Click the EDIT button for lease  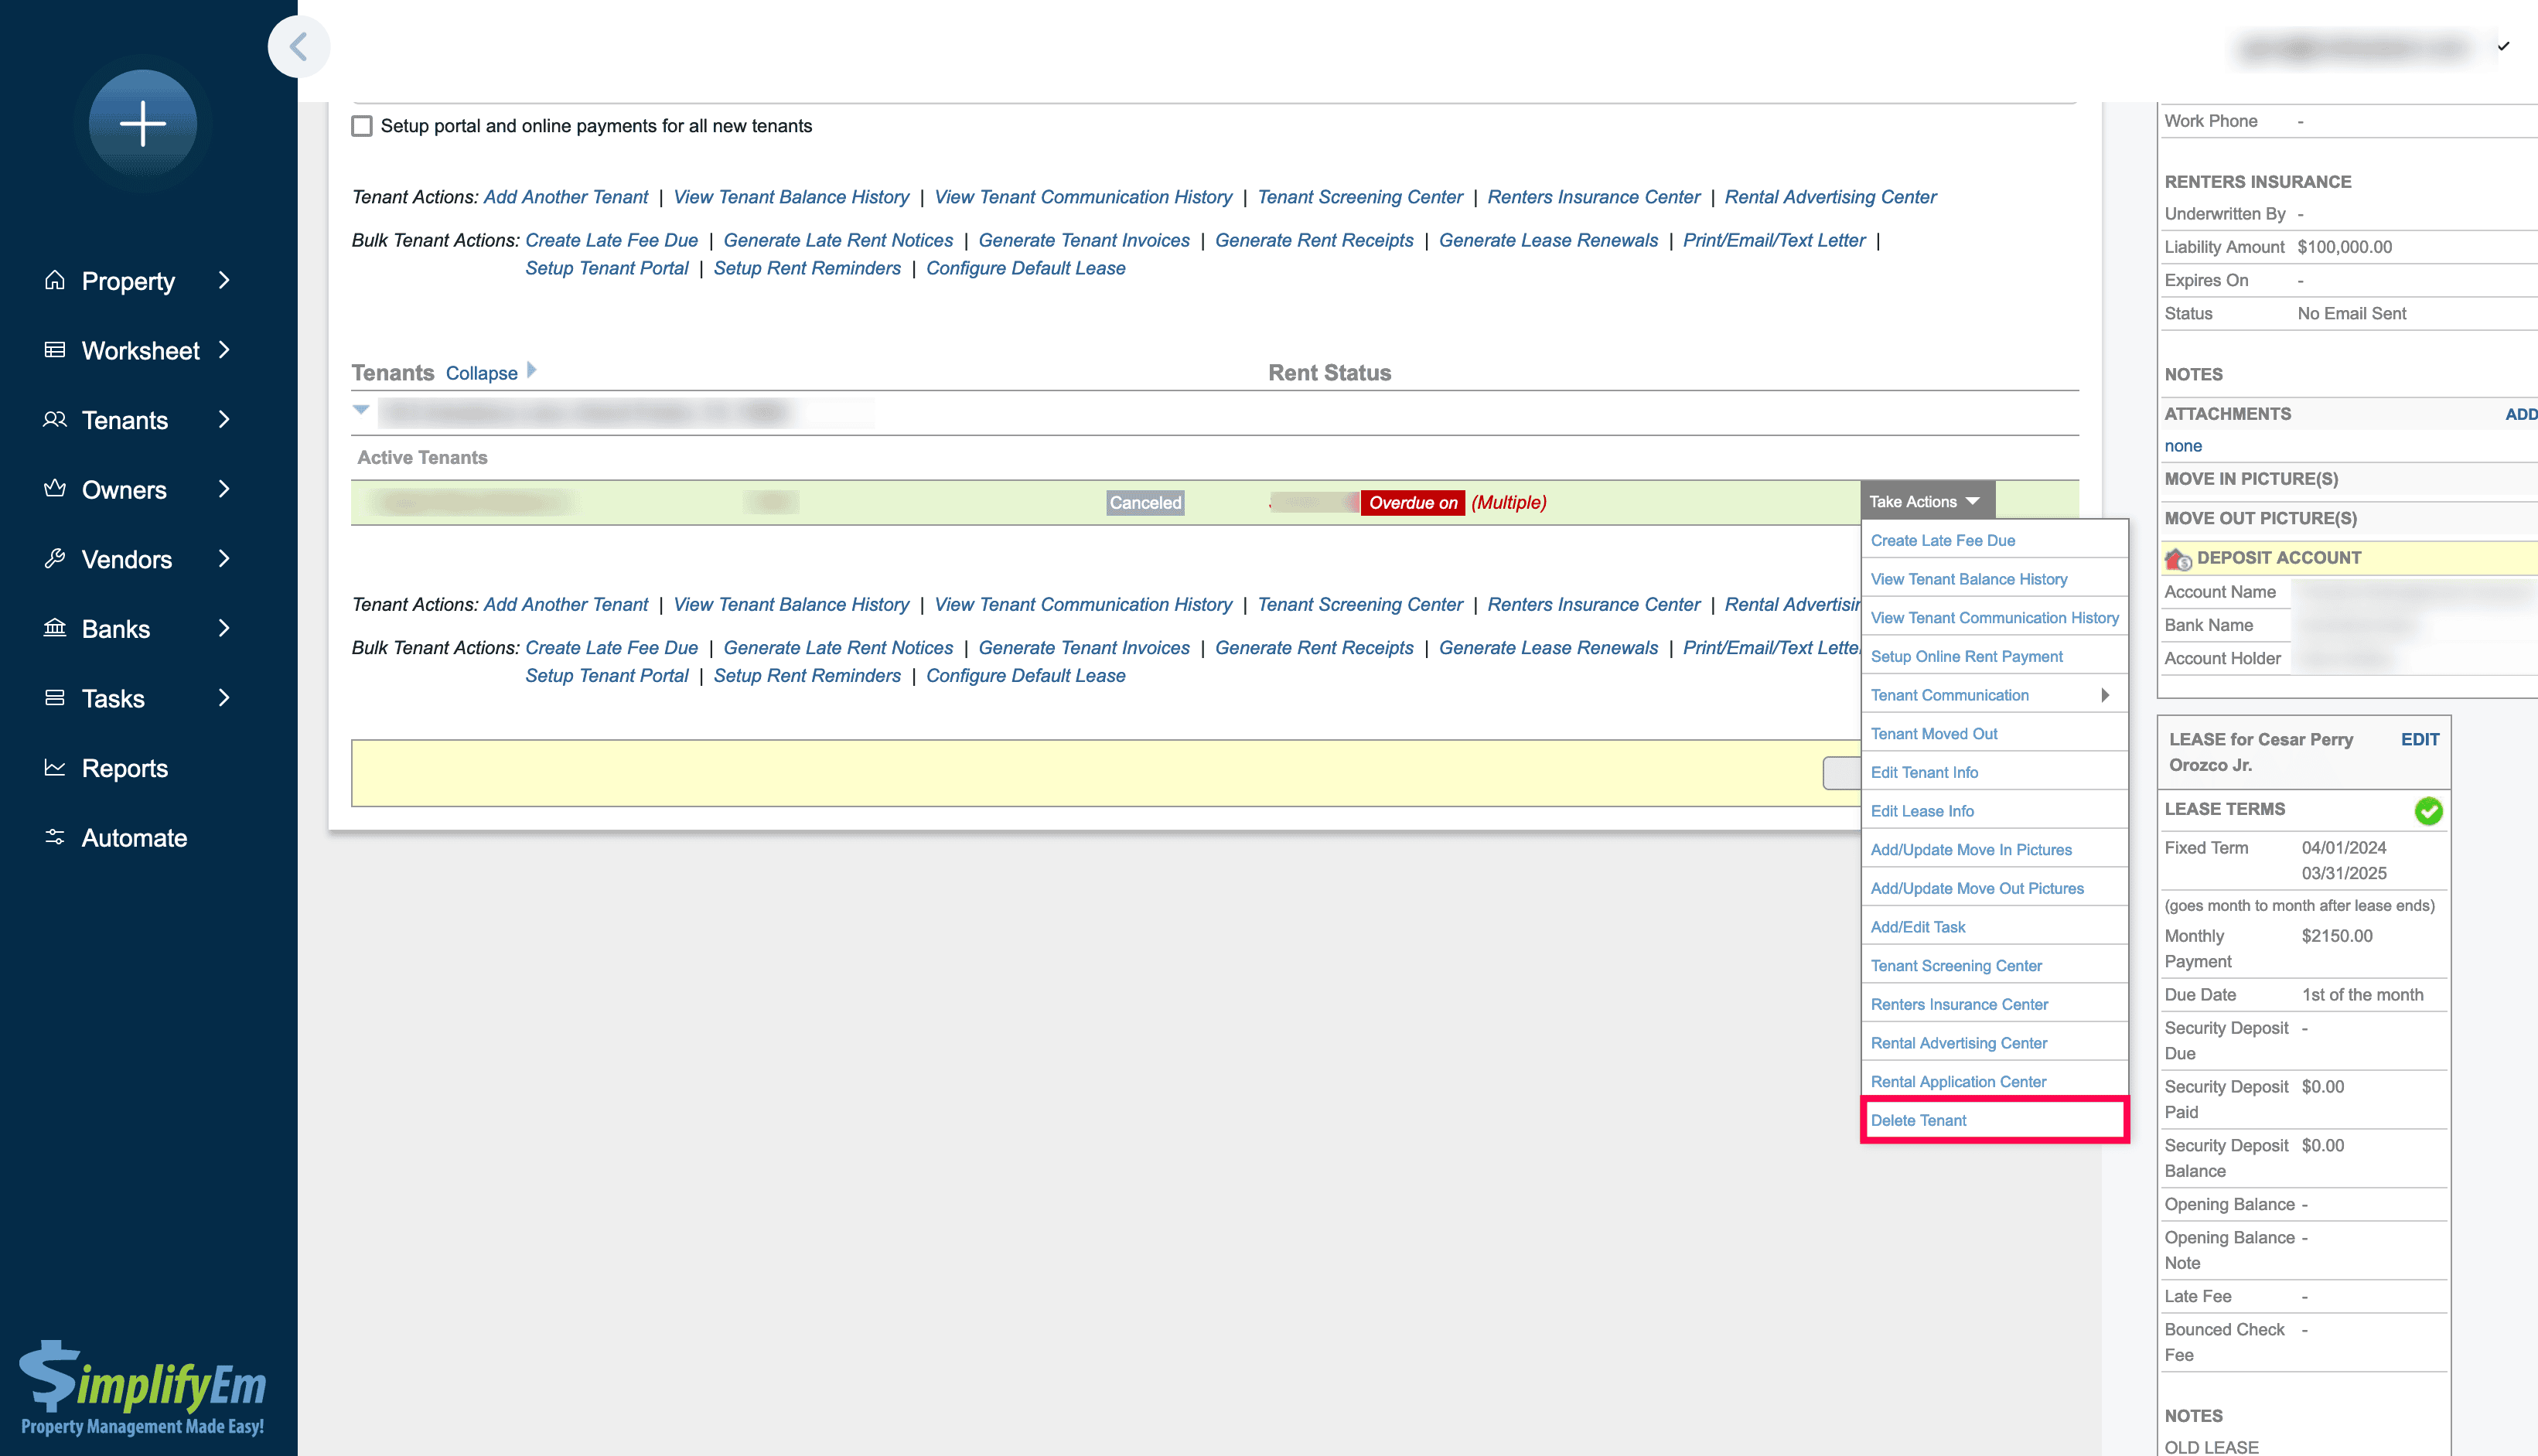[2421, 738]
